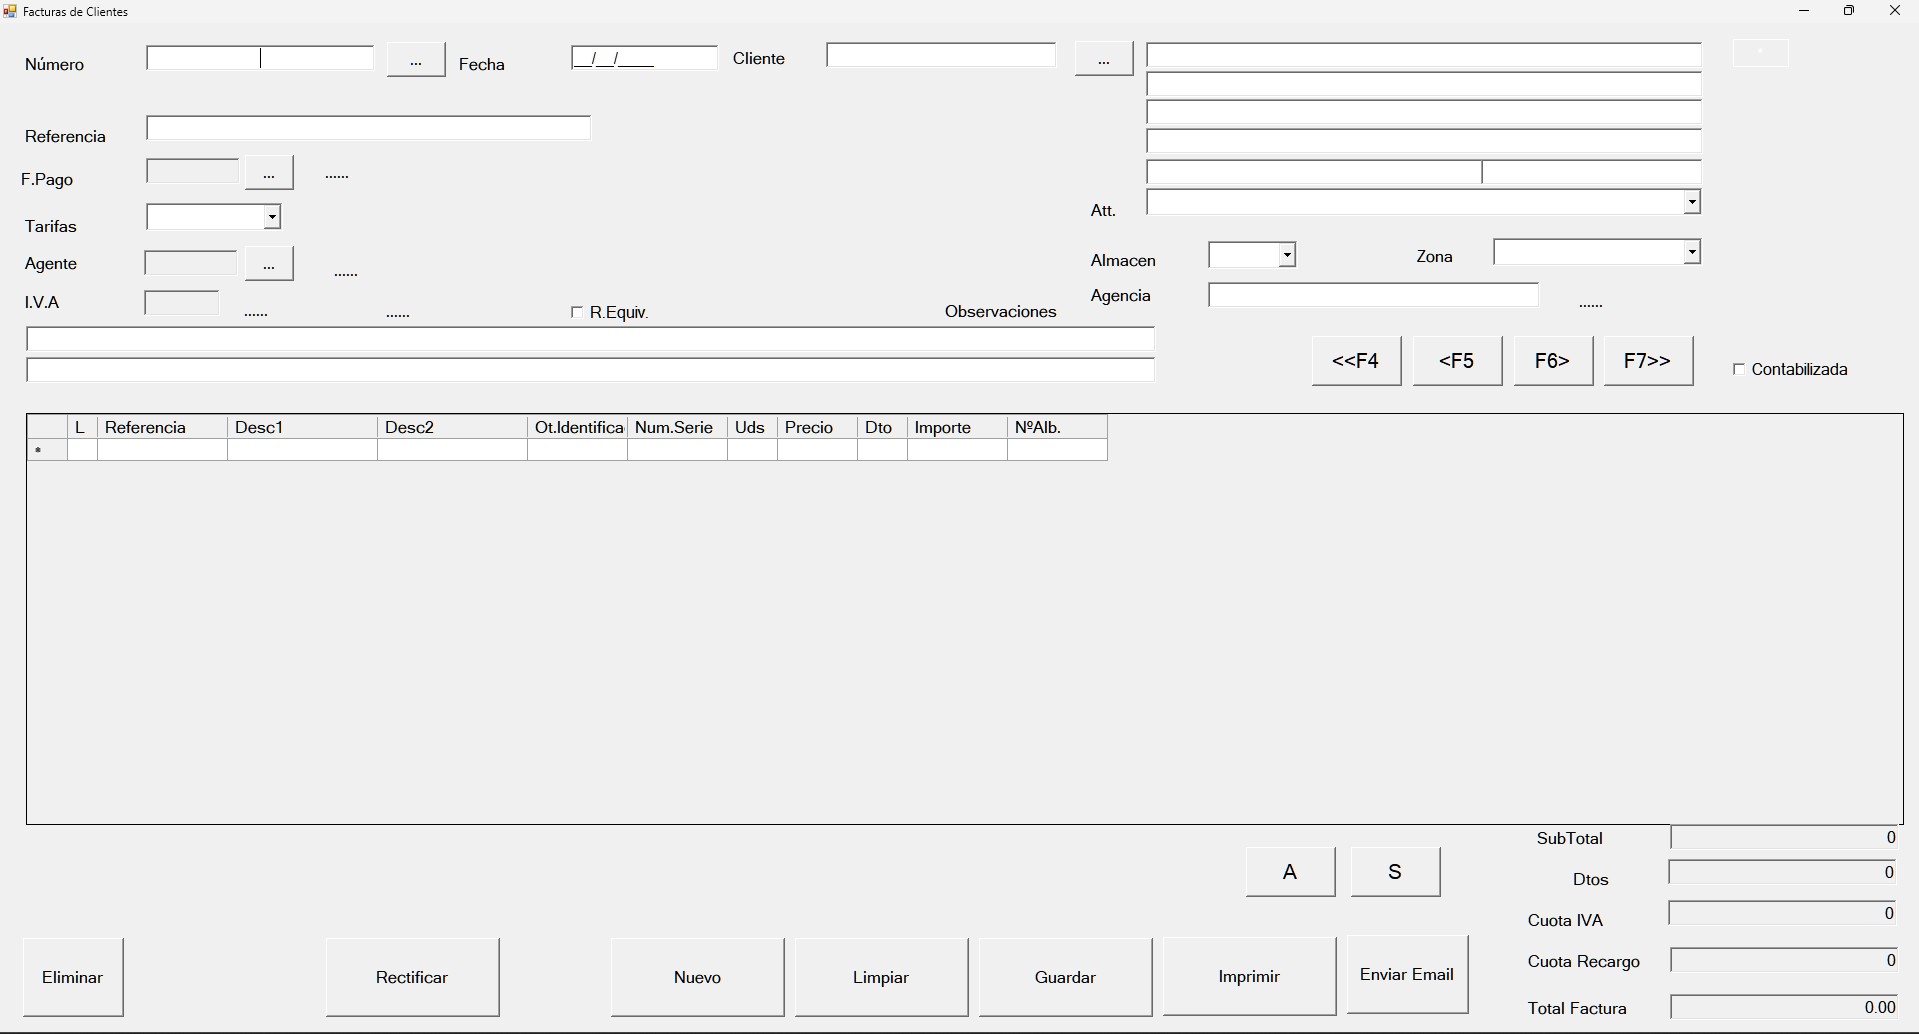Click the dotted button next to I.V.A
The image size is (1919, 1034).
coord(256,312)
